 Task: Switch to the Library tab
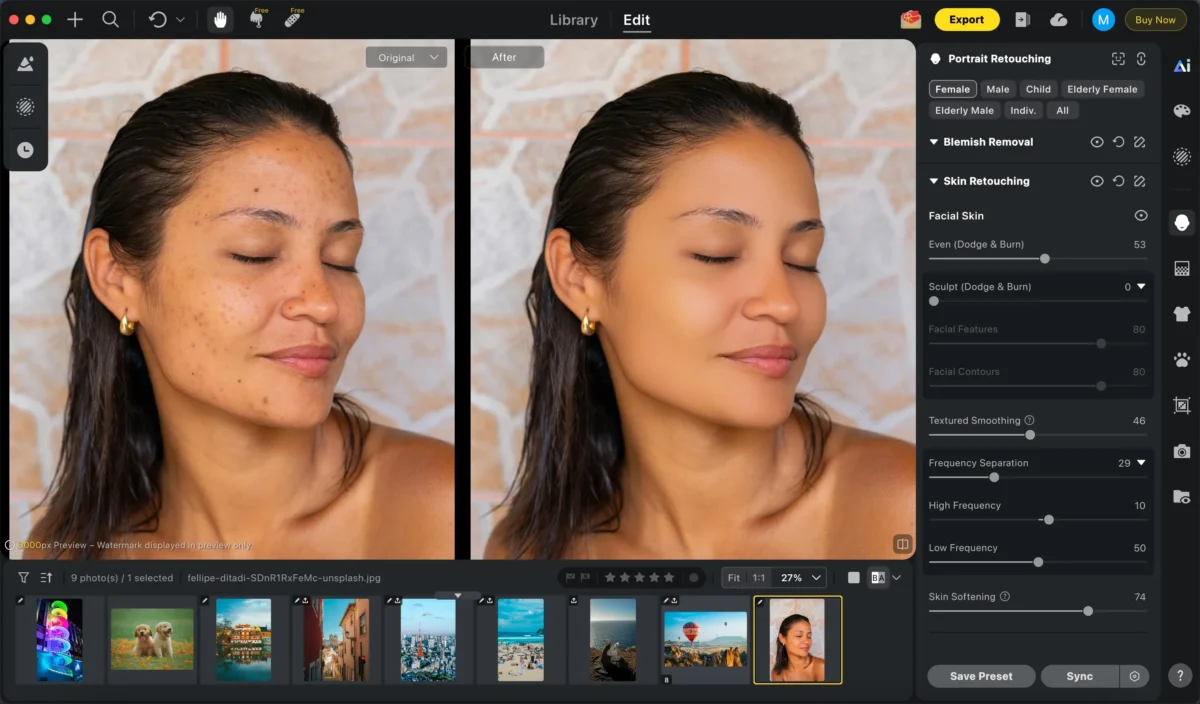click(x=574, y=20)
